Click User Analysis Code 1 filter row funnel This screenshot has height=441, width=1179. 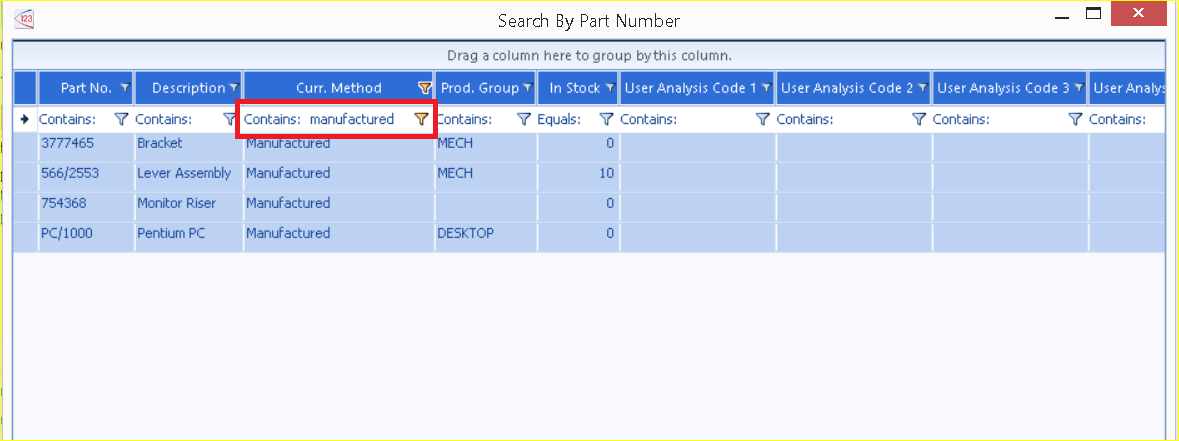tap(762, 119)
